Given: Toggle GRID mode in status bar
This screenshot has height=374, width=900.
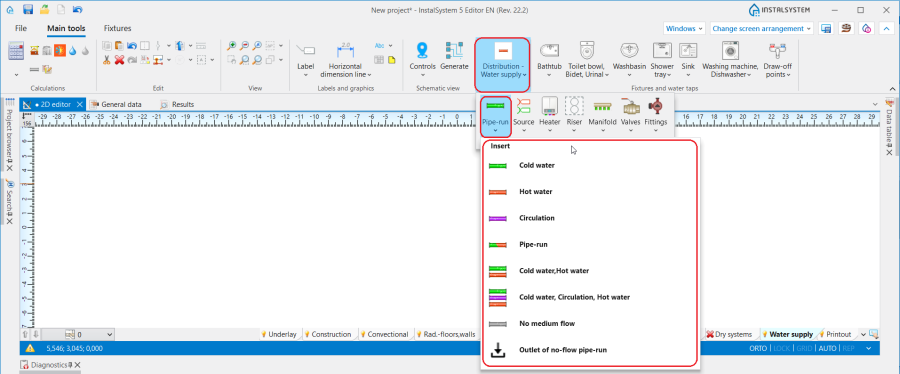Looking at the screenshot, I should (804, 348).
